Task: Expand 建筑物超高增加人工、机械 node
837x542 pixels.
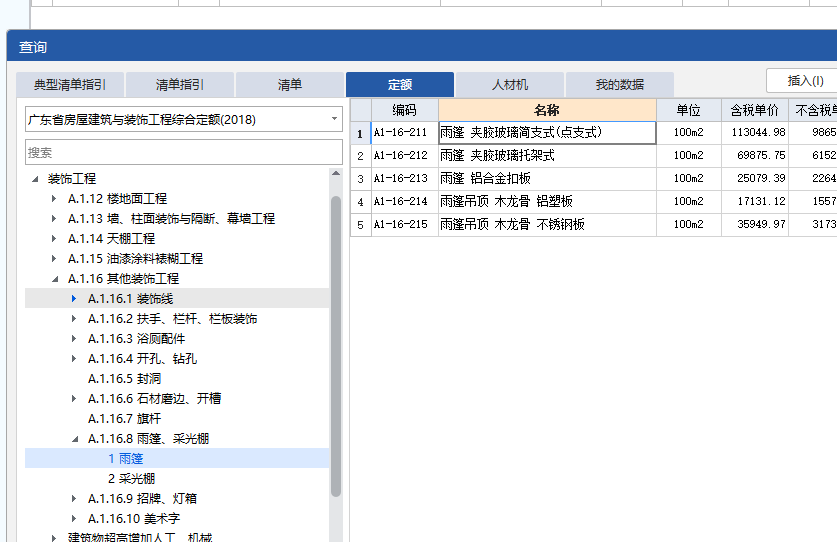Action: pos(54,538)
